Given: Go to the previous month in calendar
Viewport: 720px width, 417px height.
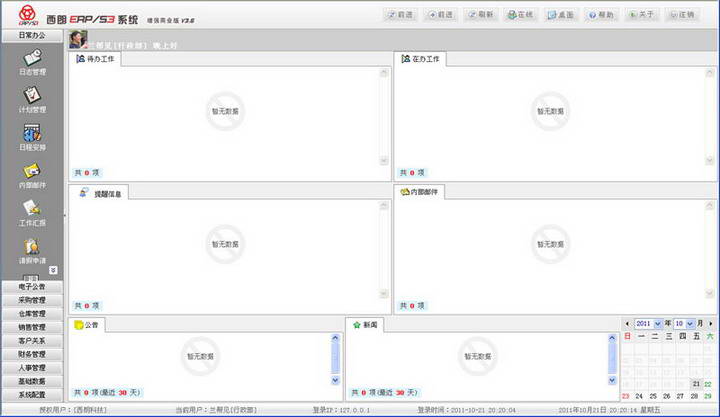Looking at the screenshot, I should tap(627, 324).
